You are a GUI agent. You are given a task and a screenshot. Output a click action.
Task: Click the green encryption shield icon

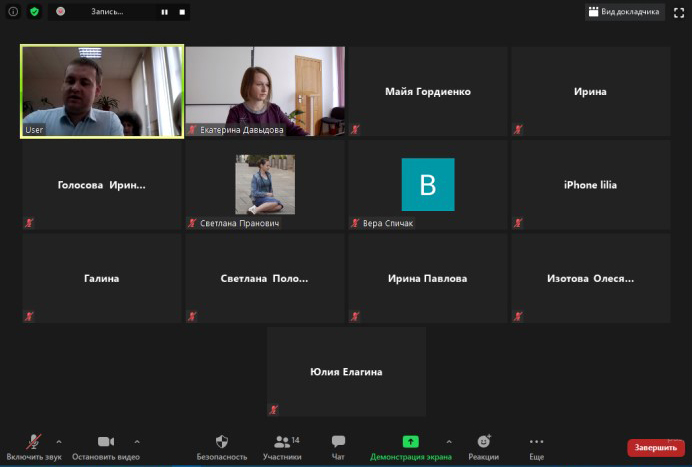(x=34, y=11)
